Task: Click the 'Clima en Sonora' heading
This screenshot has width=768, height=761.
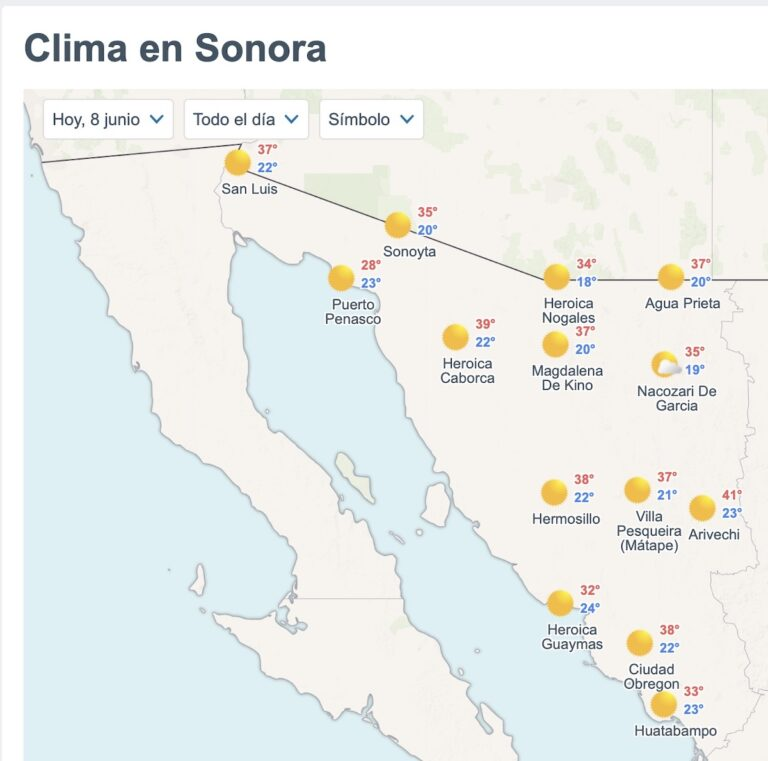Action: (x=175, y=48)
